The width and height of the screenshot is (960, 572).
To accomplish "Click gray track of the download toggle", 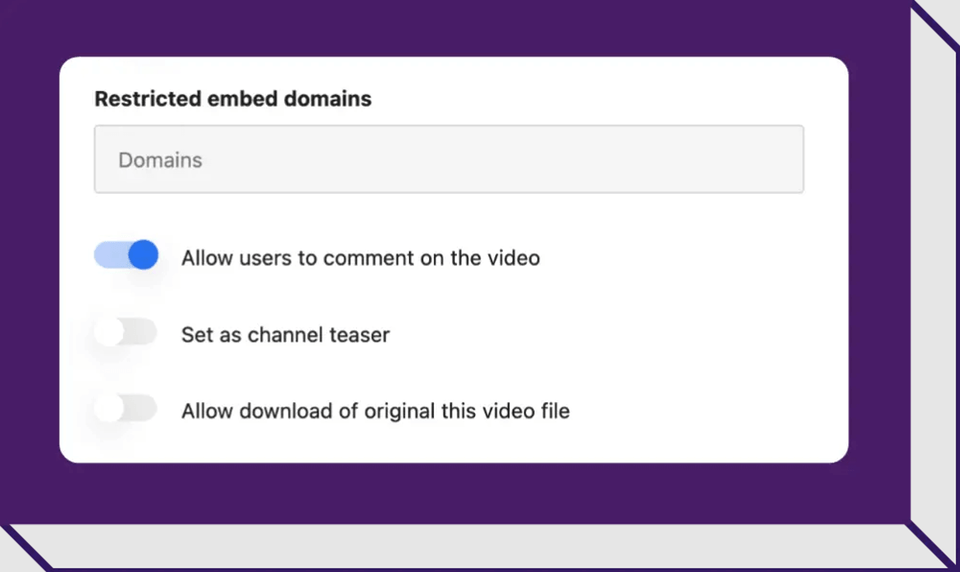I will coord(141,408).
